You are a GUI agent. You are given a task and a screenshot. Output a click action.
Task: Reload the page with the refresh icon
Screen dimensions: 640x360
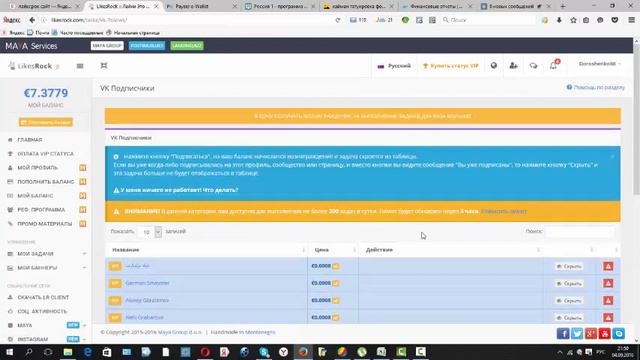[x=338, y=20]
